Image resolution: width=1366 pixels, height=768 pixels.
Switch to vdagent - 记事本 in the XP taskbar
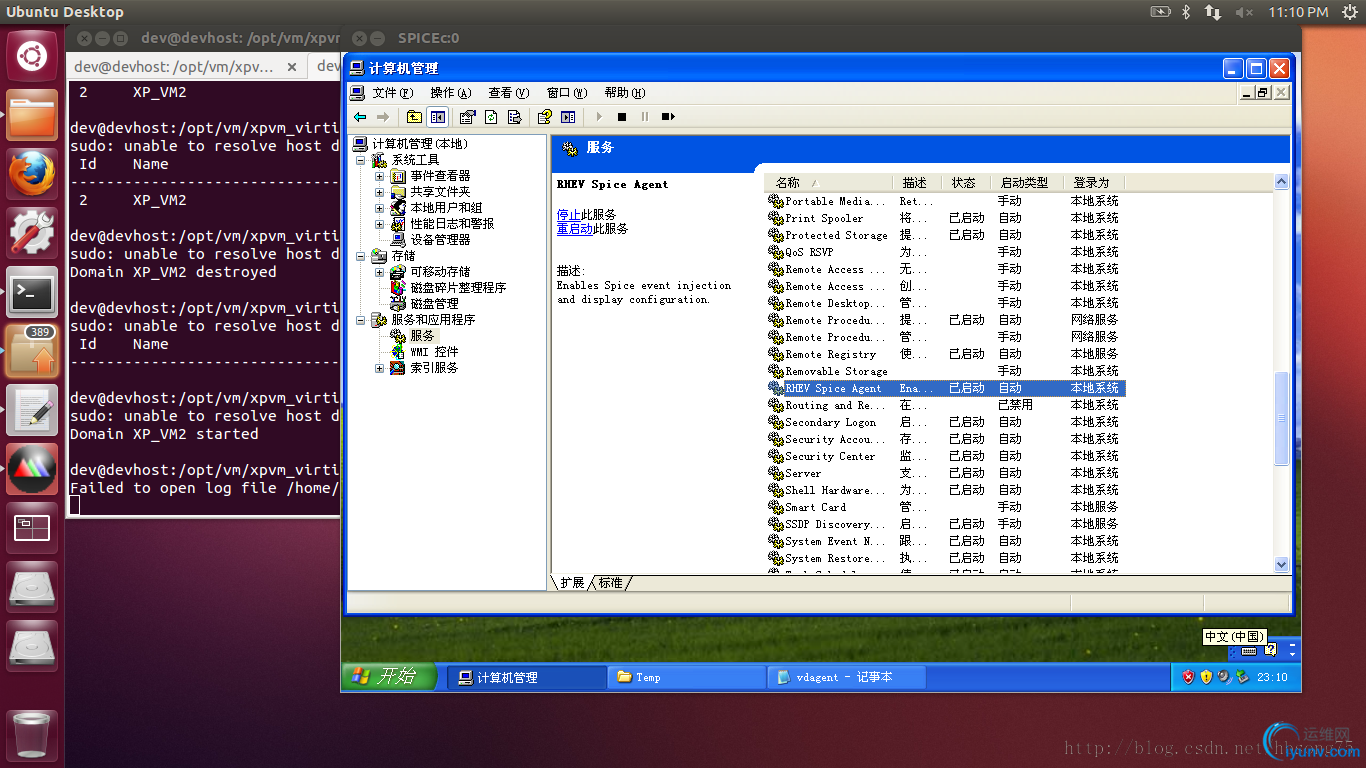(x=846, y=677)
